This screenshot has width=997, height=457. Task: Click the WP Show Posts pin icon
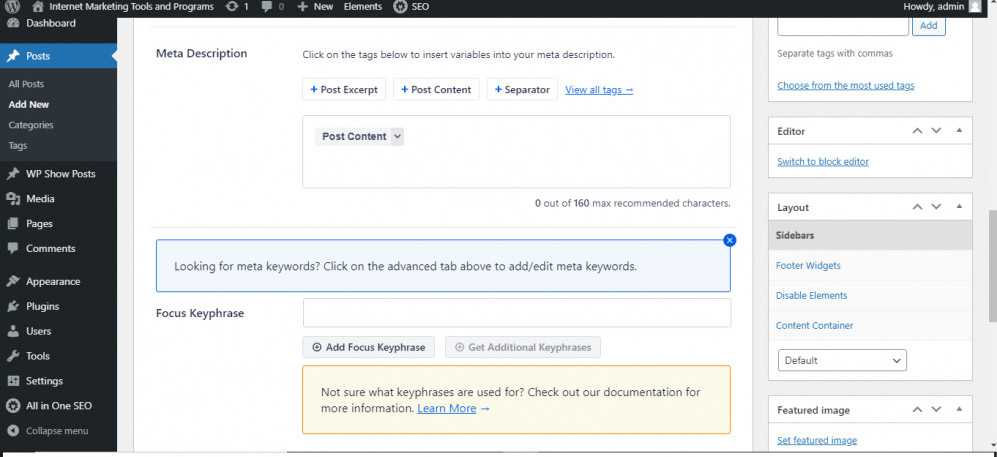pyautogui.click(x=13, y=174)
